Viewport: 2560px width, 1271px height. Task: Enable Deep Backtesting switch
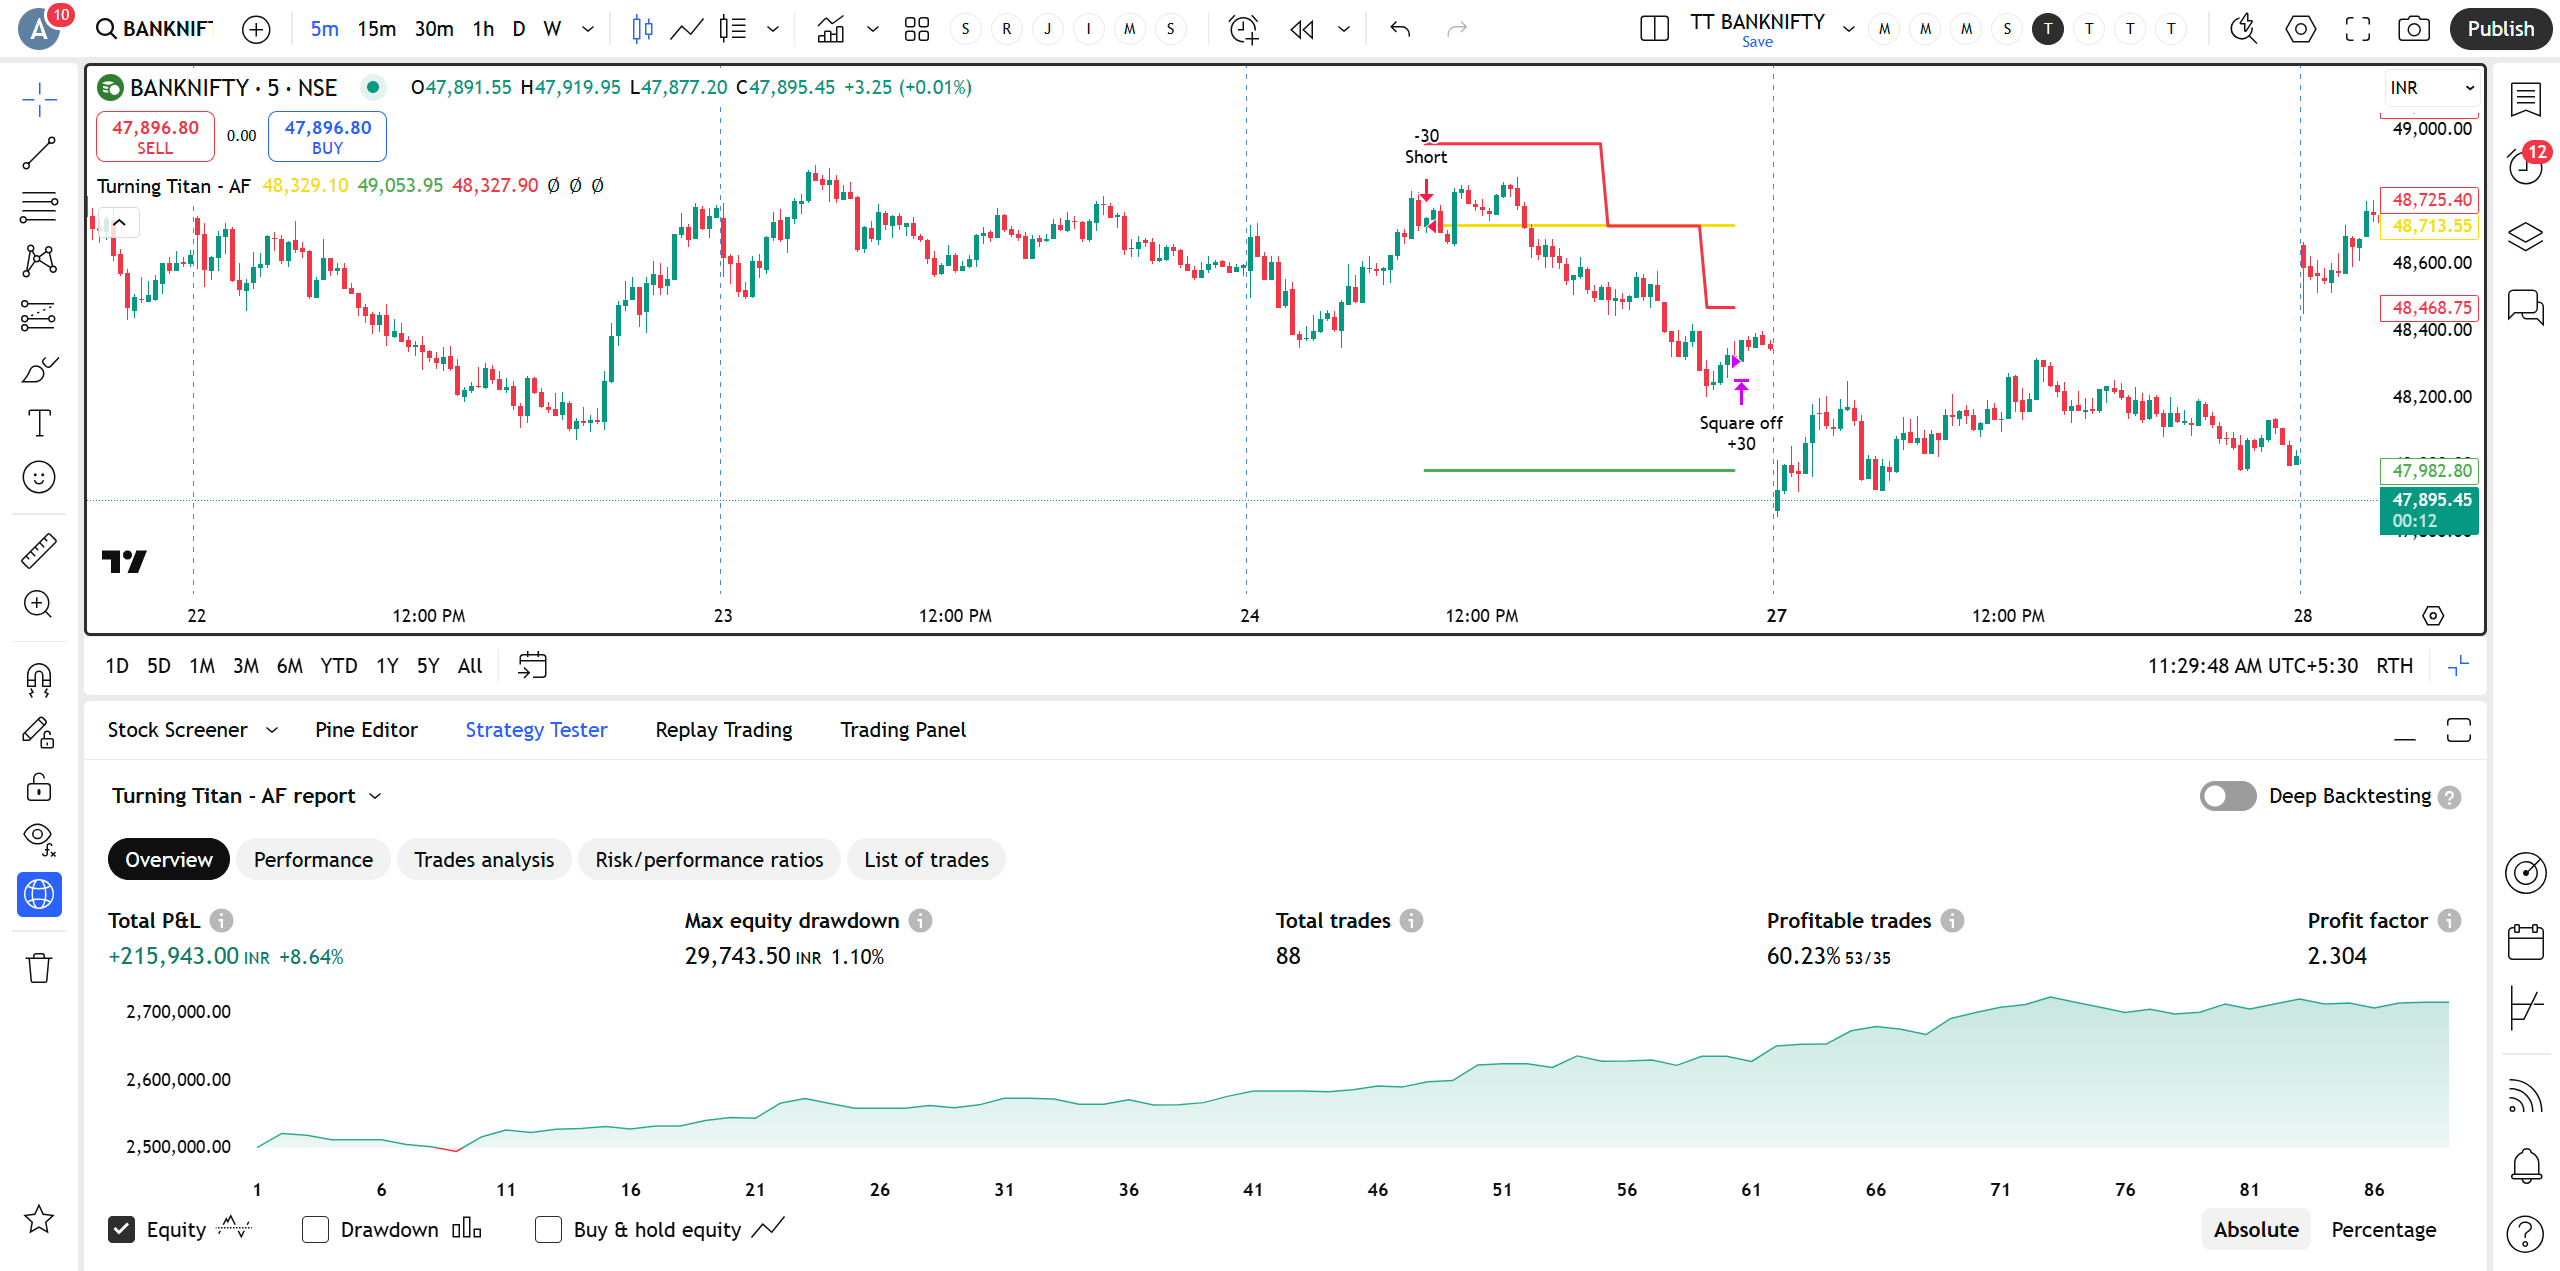pos(2228,796)
